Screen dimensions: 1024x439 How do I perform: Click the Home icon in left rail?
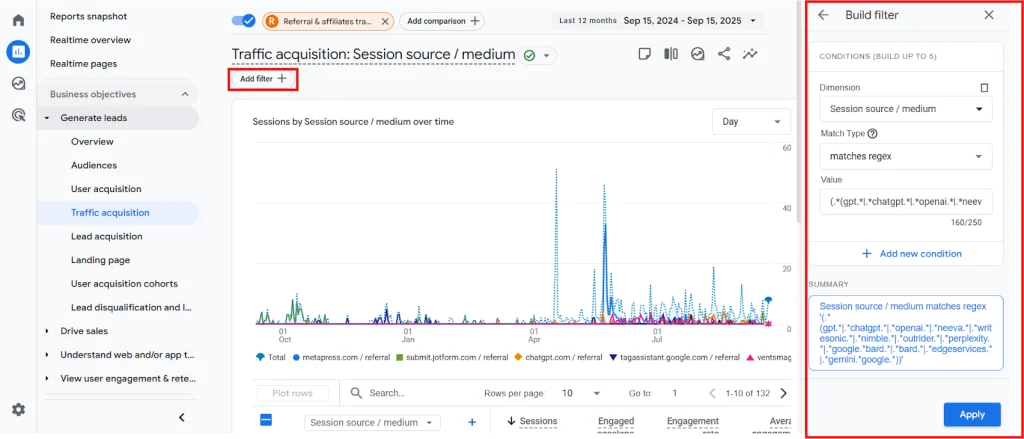(18, 20)
